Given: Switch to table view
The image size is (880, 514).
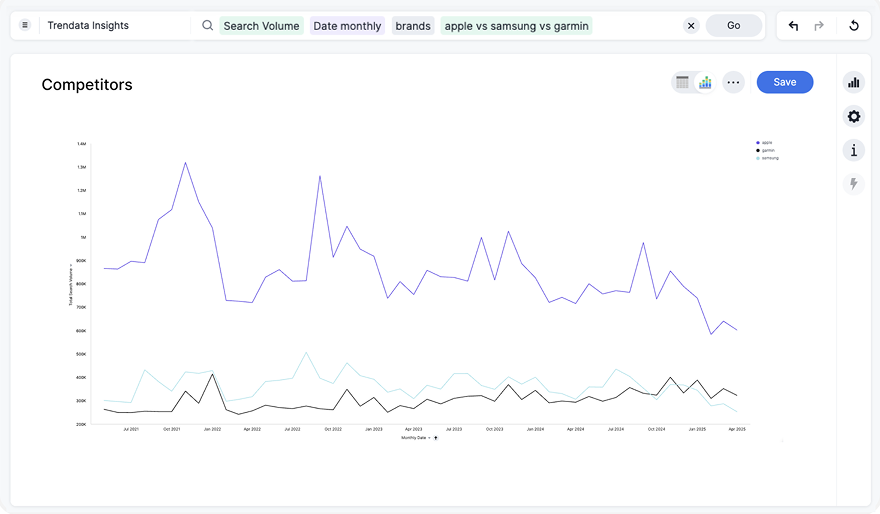Looking at the screenshot, I should click(683, 83).
